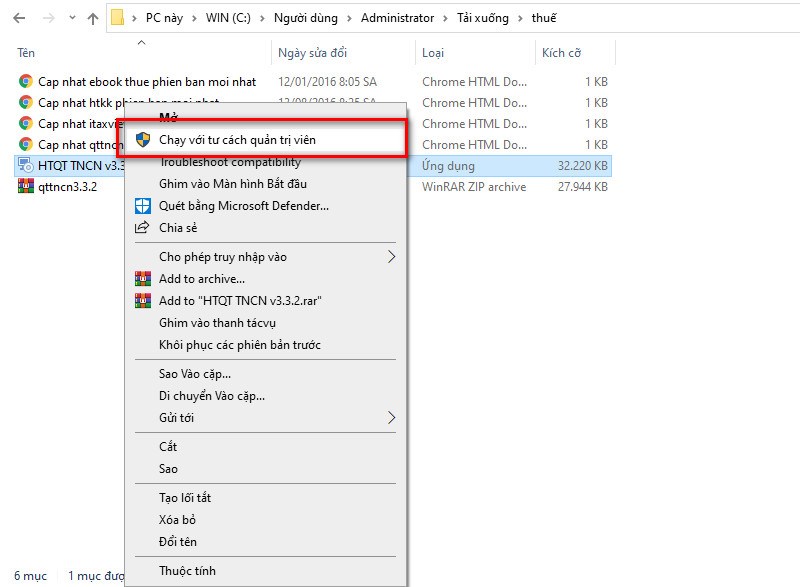Navigate to Người dùng in breadcrumb
The height and width of the screenshot is (587, 800).
click(x=306, y=18)
